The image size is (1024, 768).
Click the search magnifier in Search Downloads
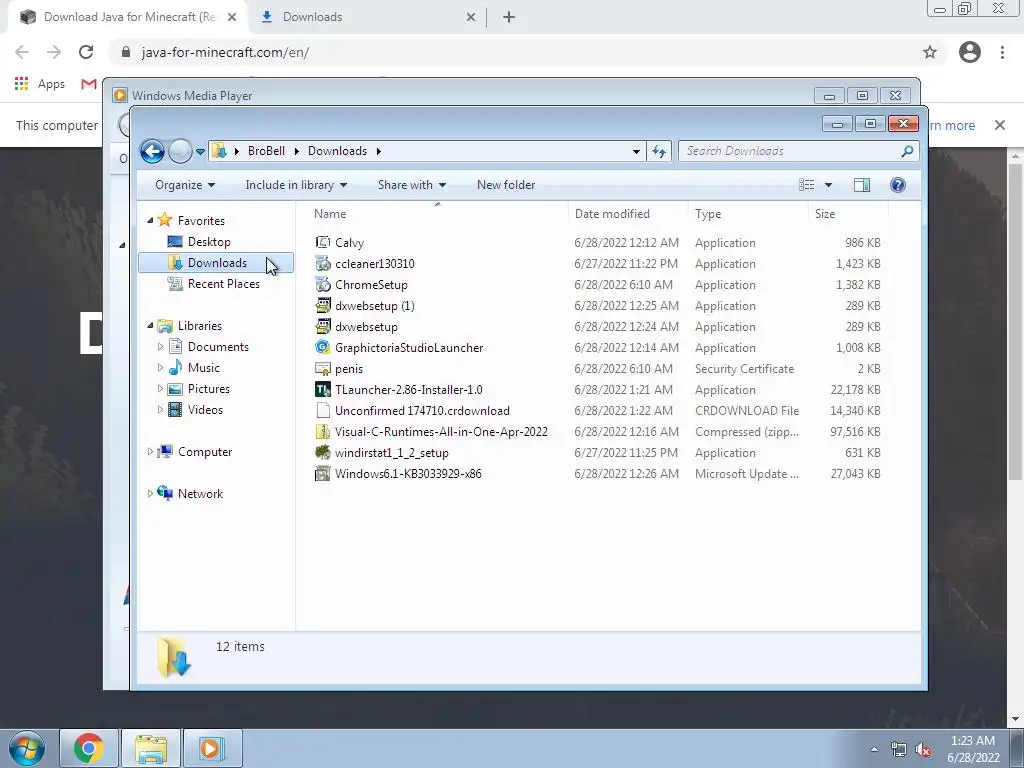[x=906, y=151]
